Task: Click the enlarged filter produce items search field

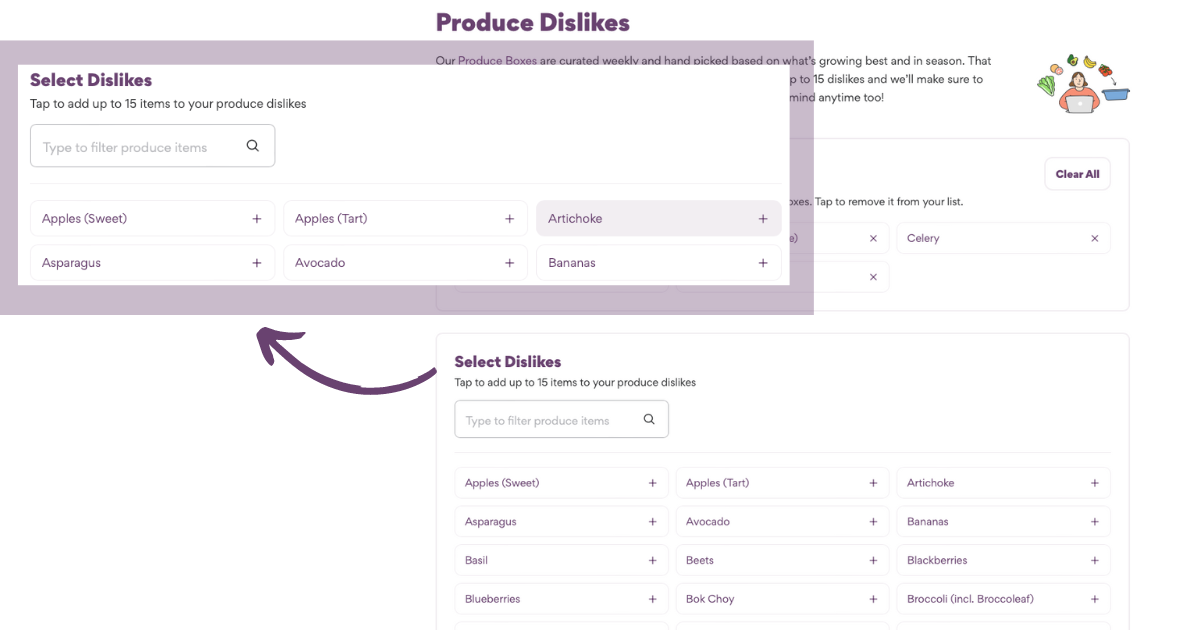Action: [x=140, y=147]
